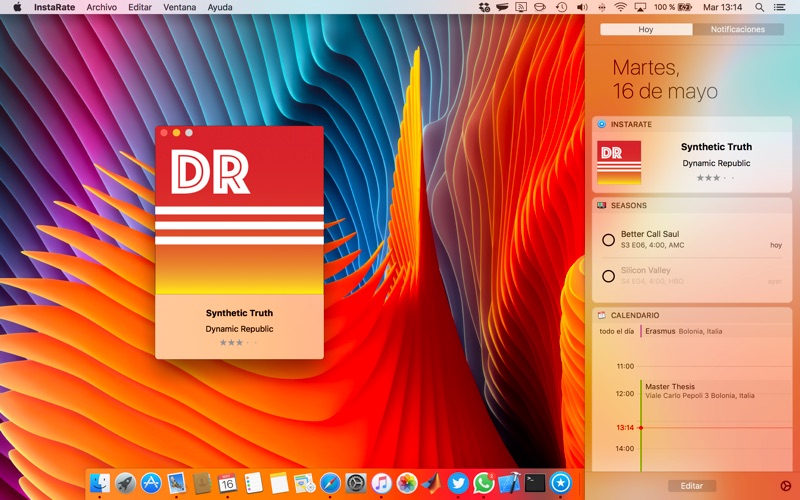
Task: Click the Editar button in Notification Center
Action: tap(692, 486)
